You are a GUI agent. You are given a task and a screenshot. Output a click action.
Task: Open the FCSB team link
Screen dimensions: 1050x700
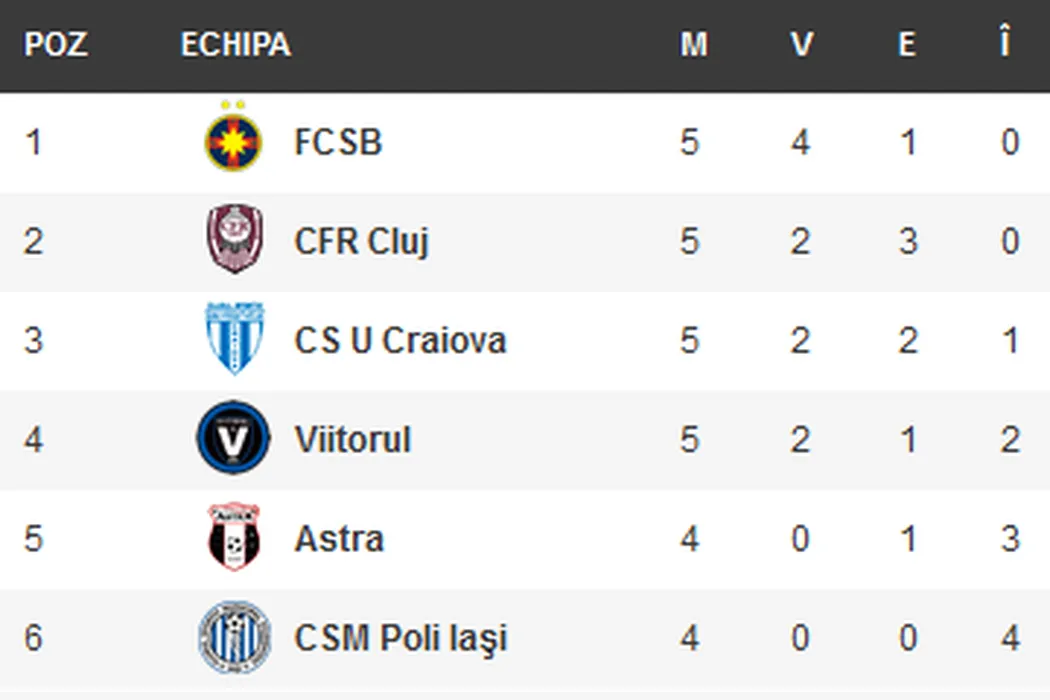pos(338,143)
